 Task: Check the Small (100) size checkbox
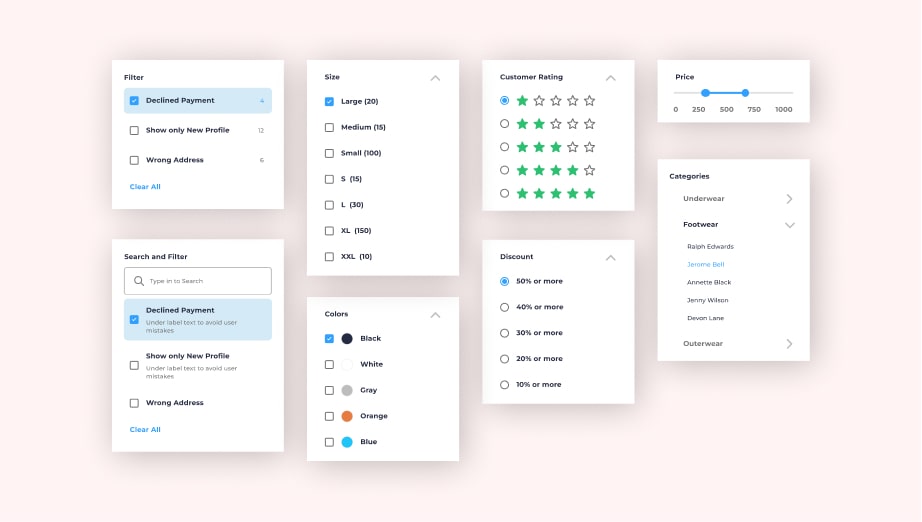click(329, 153)
